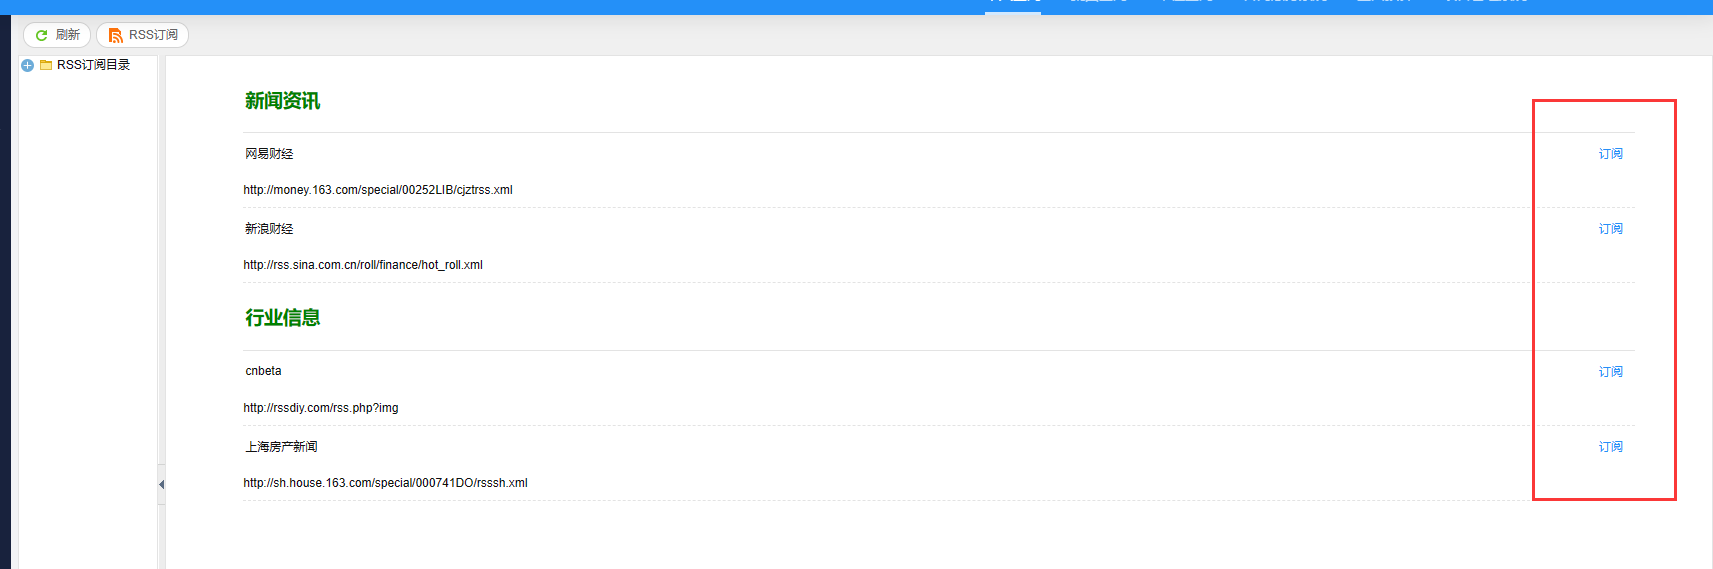Screen dimensions: 1713x569
Task: Collapse the left sidebar with the arrow handle
Action: click(x=161, y=485)
